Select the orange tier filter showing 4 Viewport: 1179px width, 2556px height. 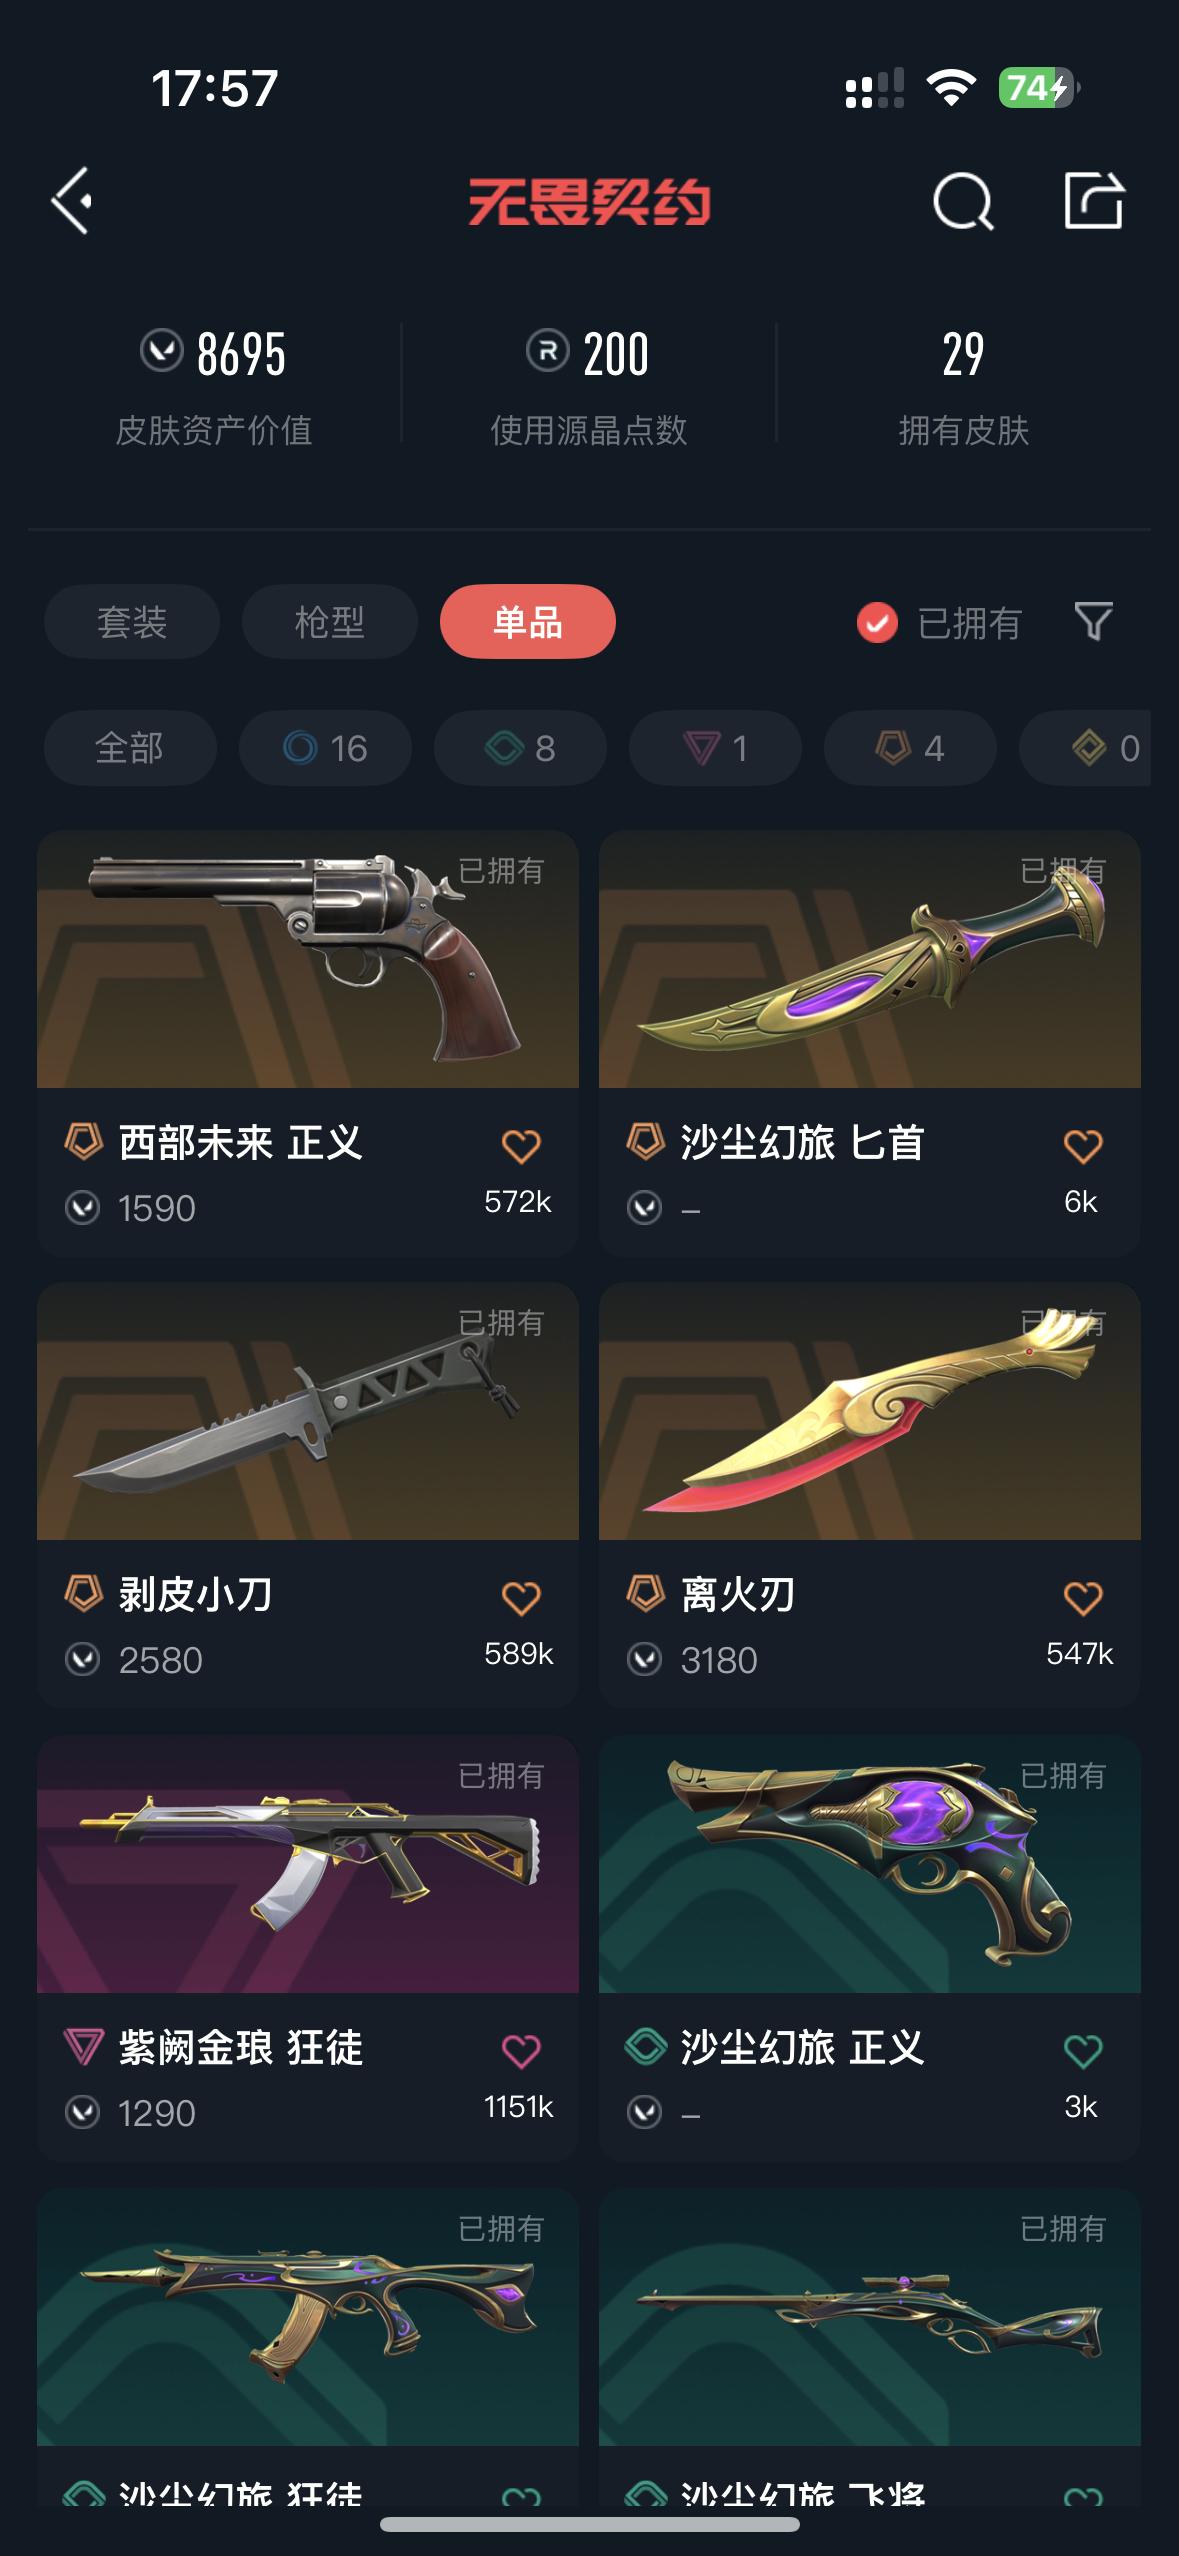[x=910, y=748]
